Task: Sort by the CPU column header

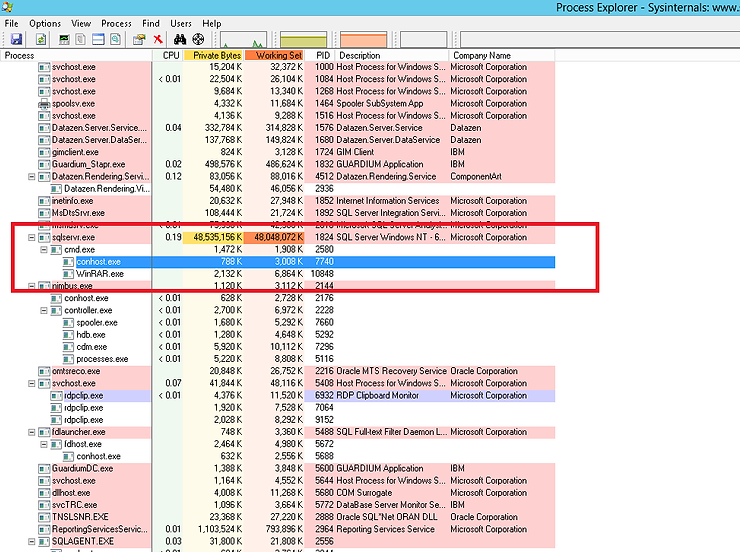Action: click(168, 56)
